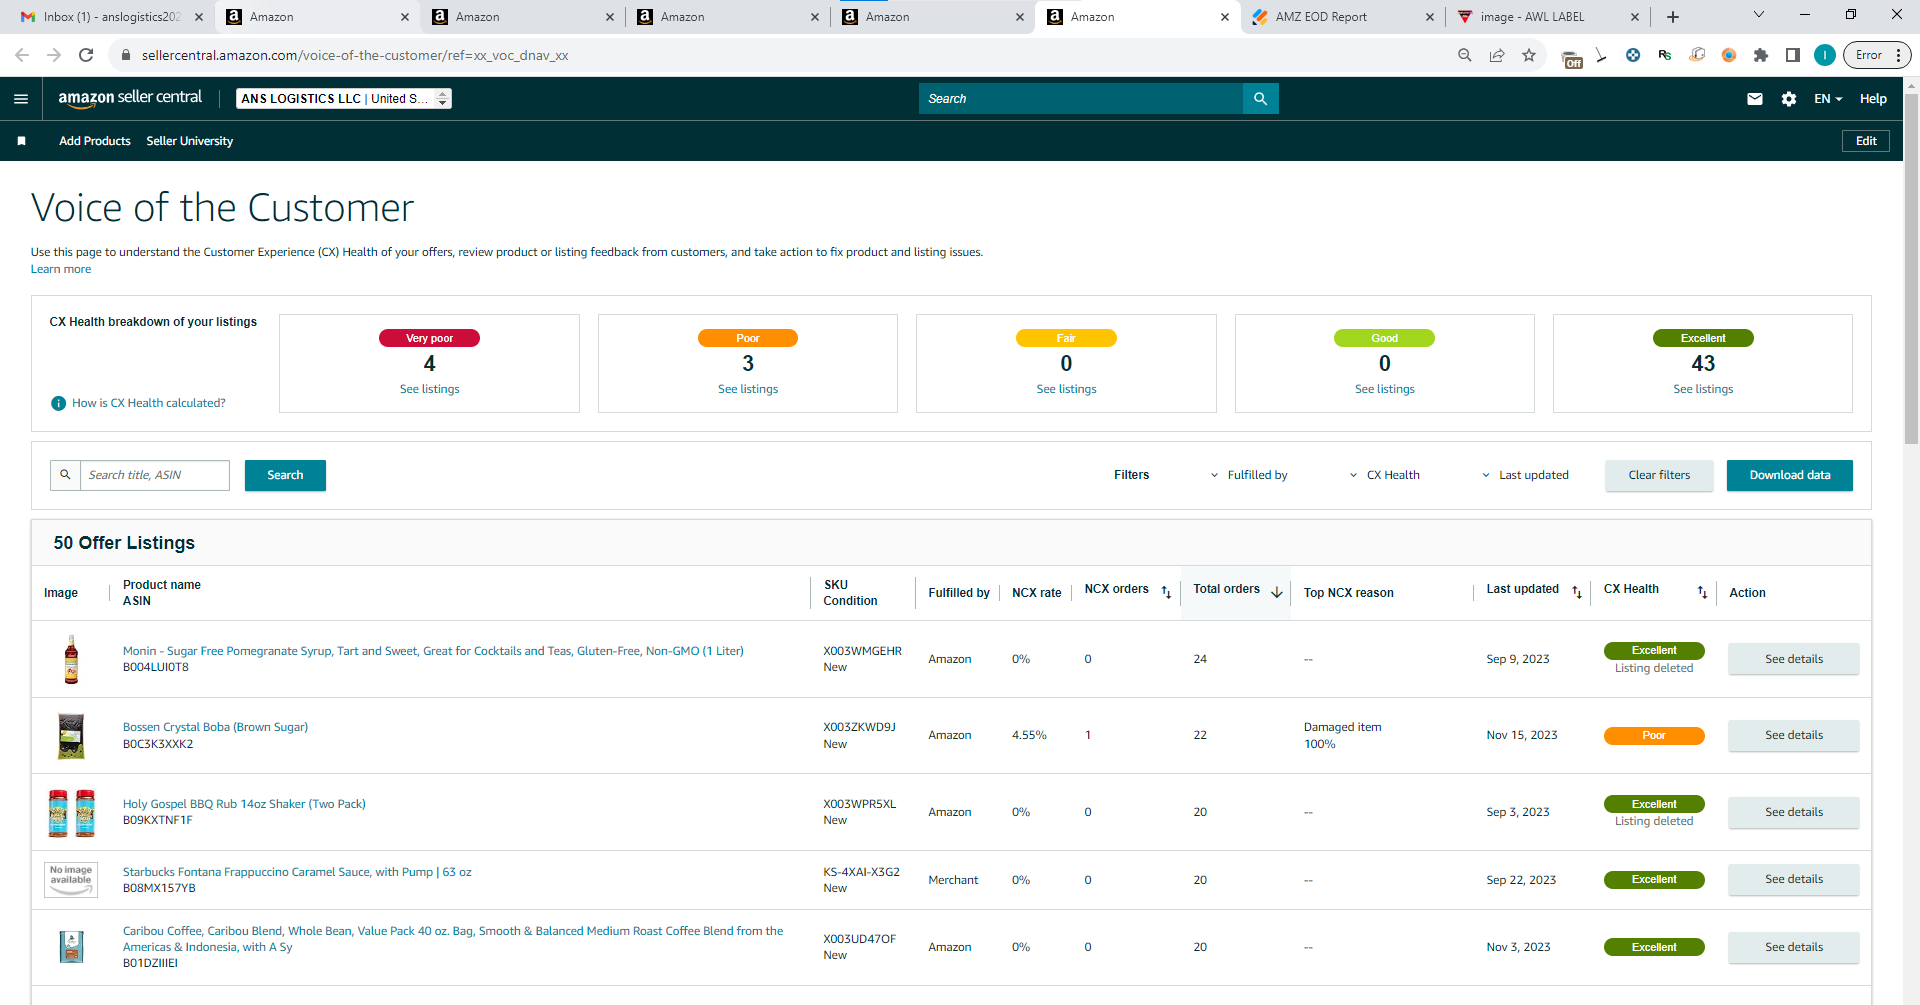Switch to the Inbox Gmail tab
Viewport: 1920px width, 1005px height.
click(x=111, y=17)
